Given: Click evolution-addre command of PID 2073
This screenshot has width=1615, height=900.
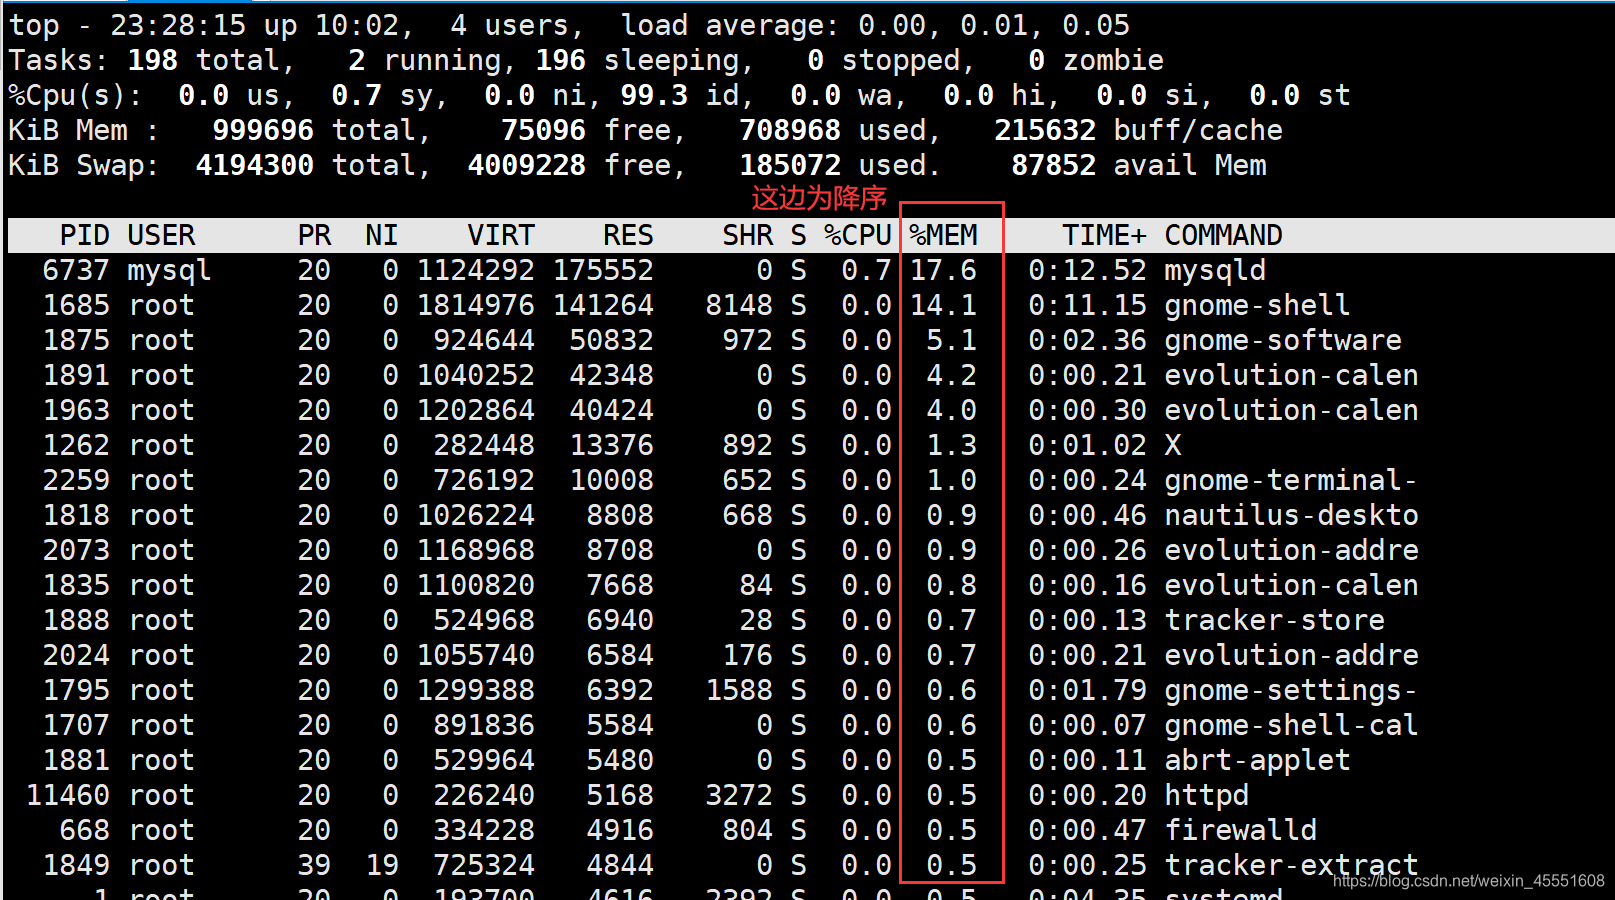Looking at the screenshot, I should (x=1291, y=550).
